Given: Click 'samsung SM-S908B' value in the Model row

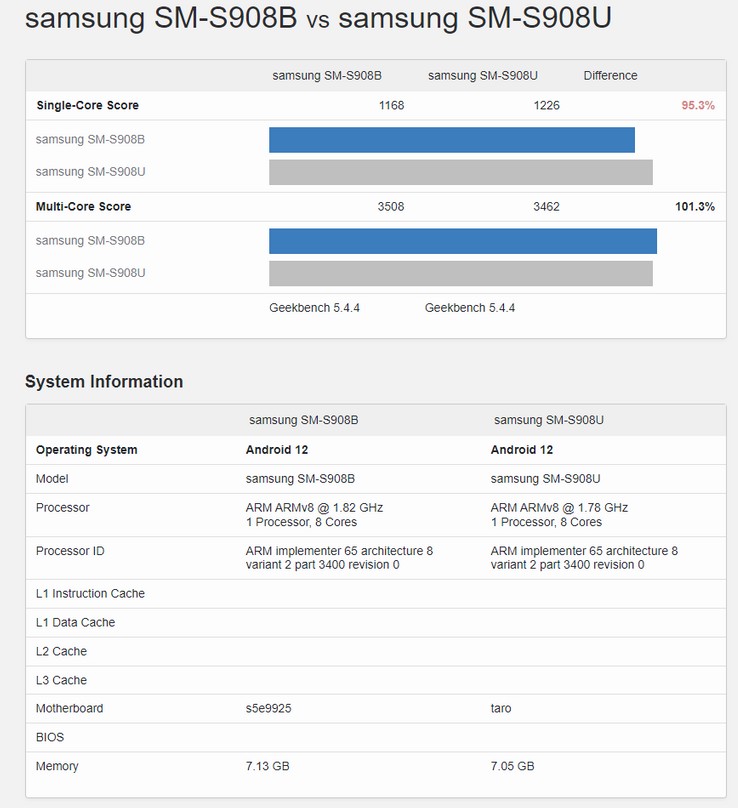Looking at the screenshot, I should [300, 479].
